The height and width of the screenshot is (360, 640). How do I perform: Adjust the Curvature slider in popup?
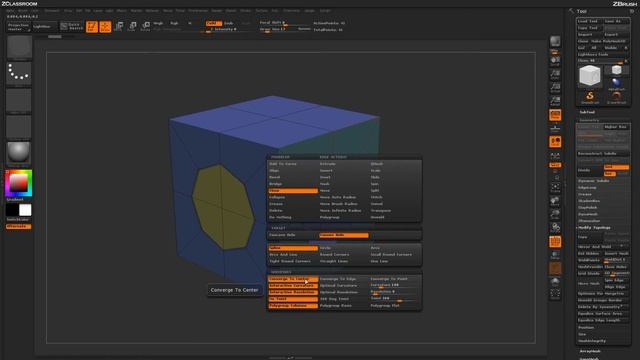coord(394,285)
